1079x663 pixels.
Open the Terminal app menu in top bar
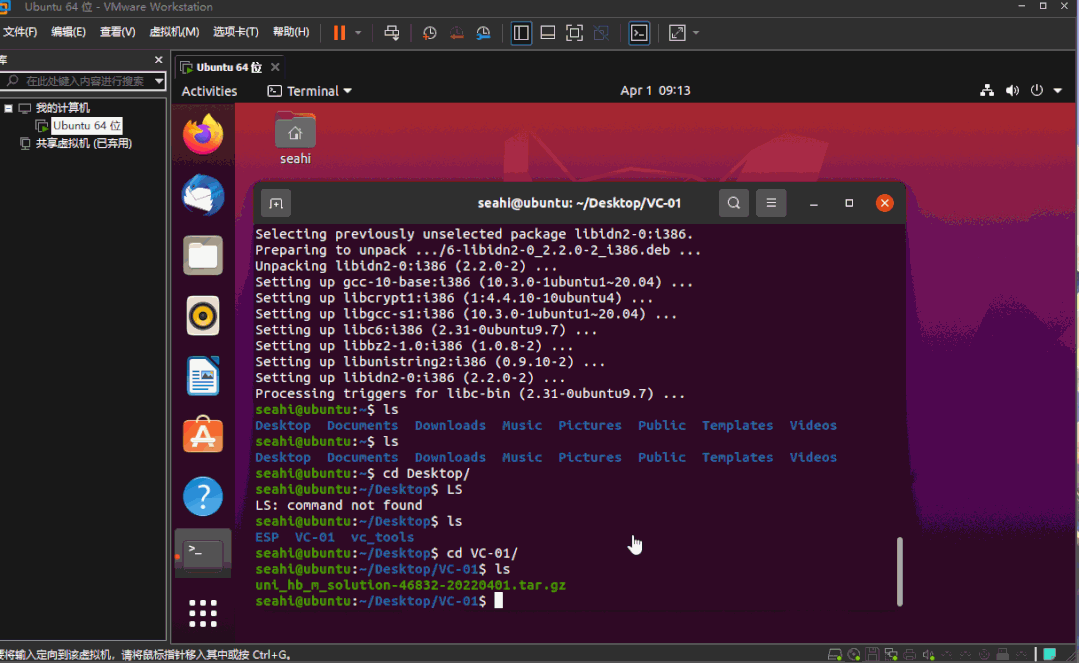pyautogui.click(x=309, y=90)
